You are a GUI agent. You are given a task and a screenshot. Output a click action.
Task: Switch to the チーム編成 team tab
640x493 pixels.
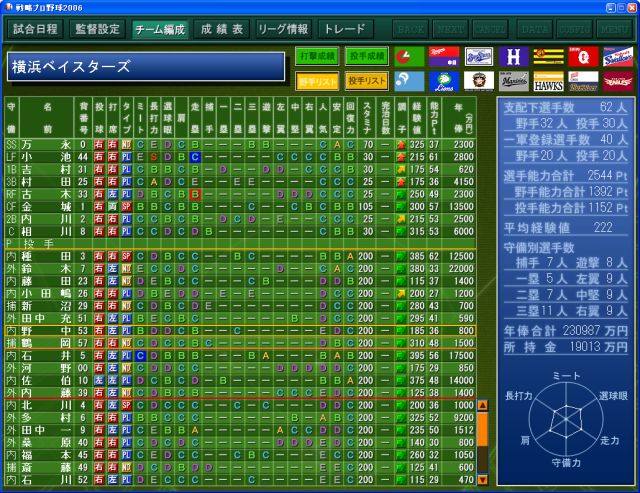click(160, 29)
